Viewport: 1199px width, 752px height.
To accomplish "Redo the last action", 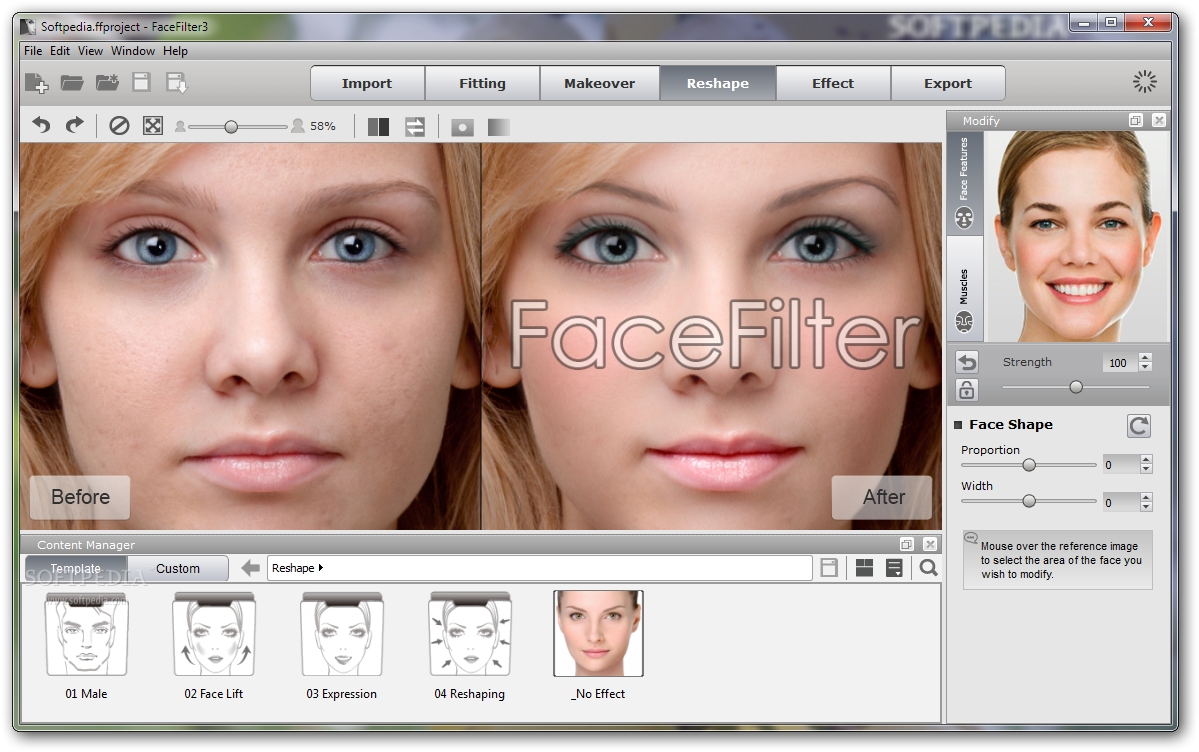I will 74,125.
